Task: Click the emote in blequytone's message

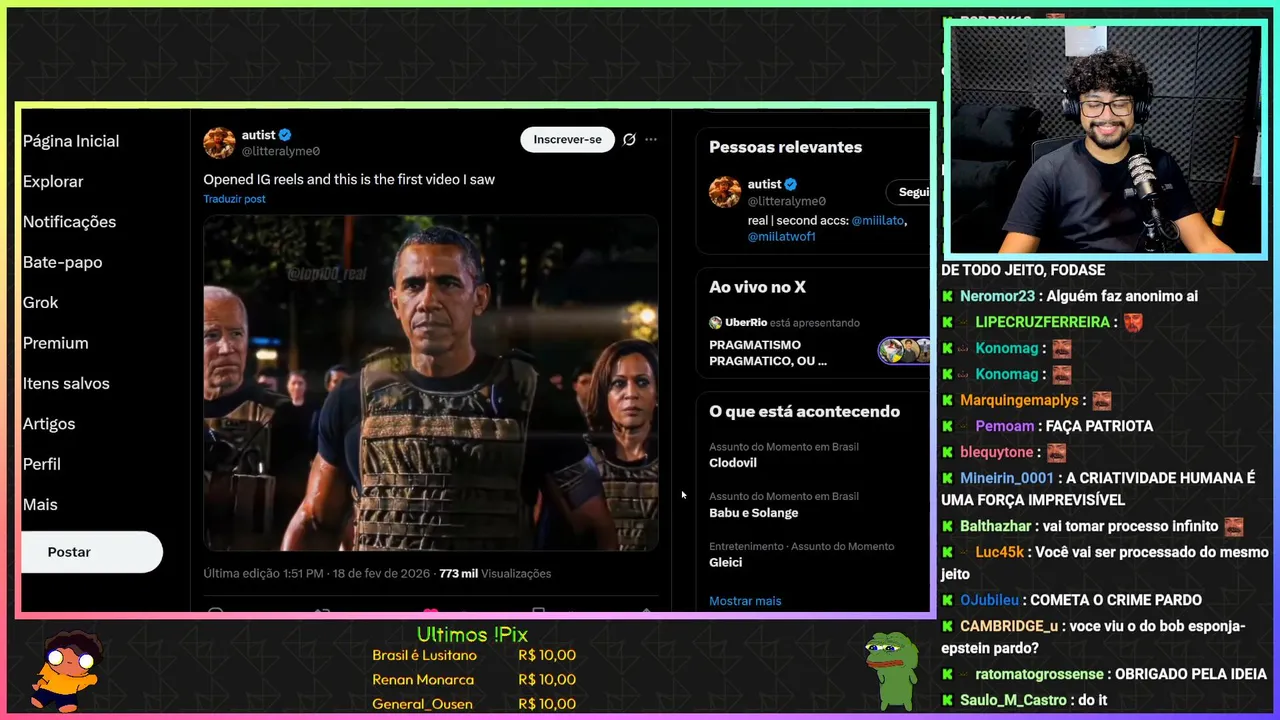Action: tap(1056, 452)
